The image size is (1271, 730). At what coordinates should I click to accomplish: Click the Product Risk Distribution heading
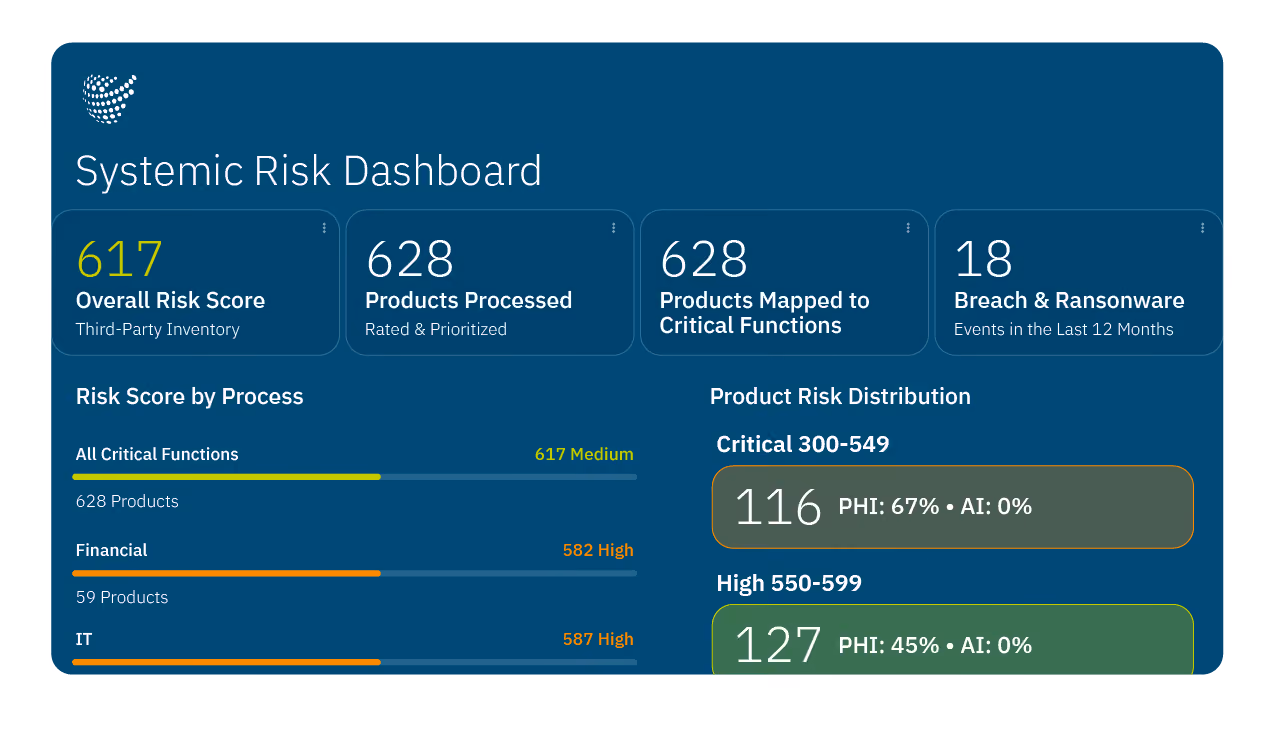(840, 396)
